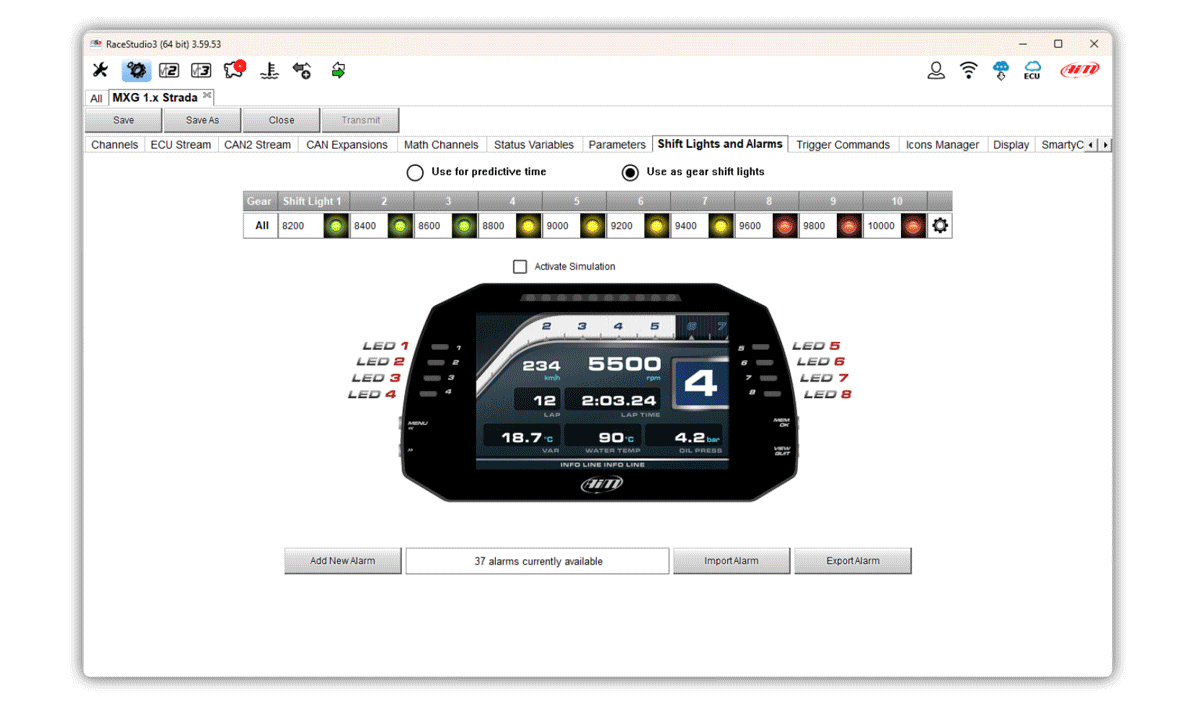Click the green arrows device icon

coord(338,70)
